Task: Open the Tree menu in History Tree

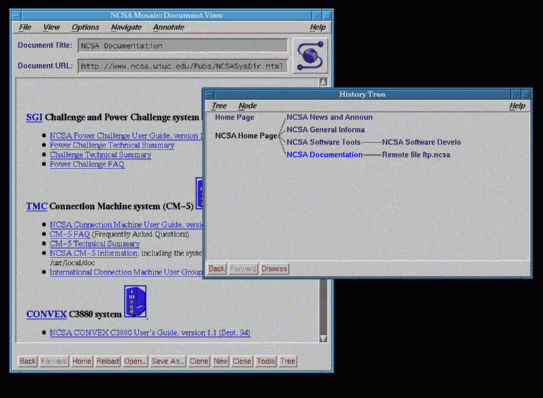Action: pos(219,106)
